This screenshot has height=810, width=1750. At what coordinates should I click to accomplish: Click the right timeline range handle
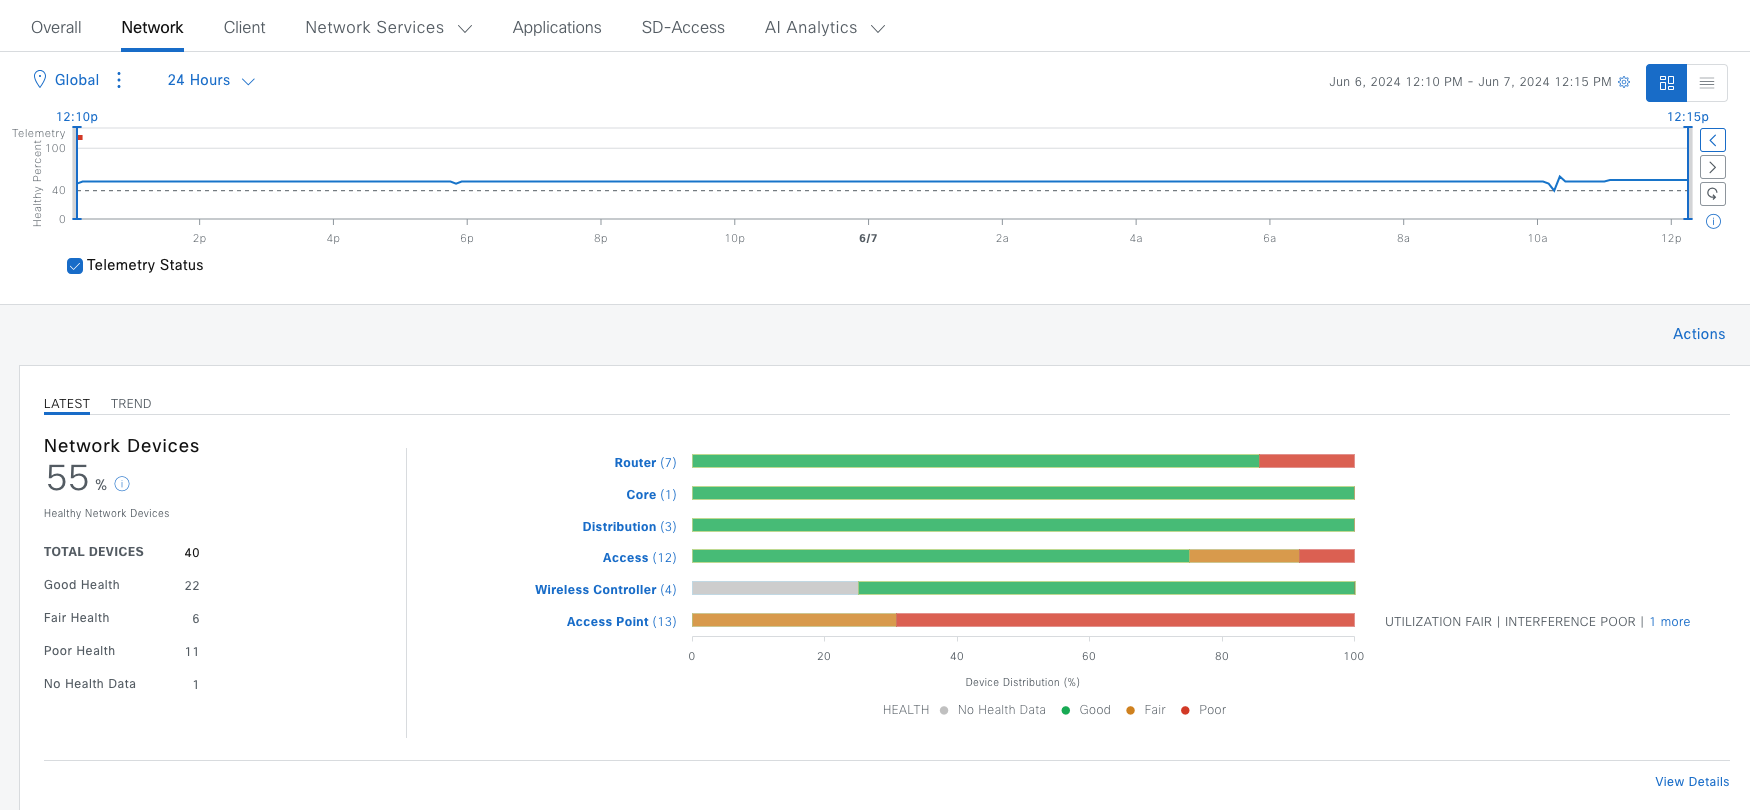tap(1688, 172)
